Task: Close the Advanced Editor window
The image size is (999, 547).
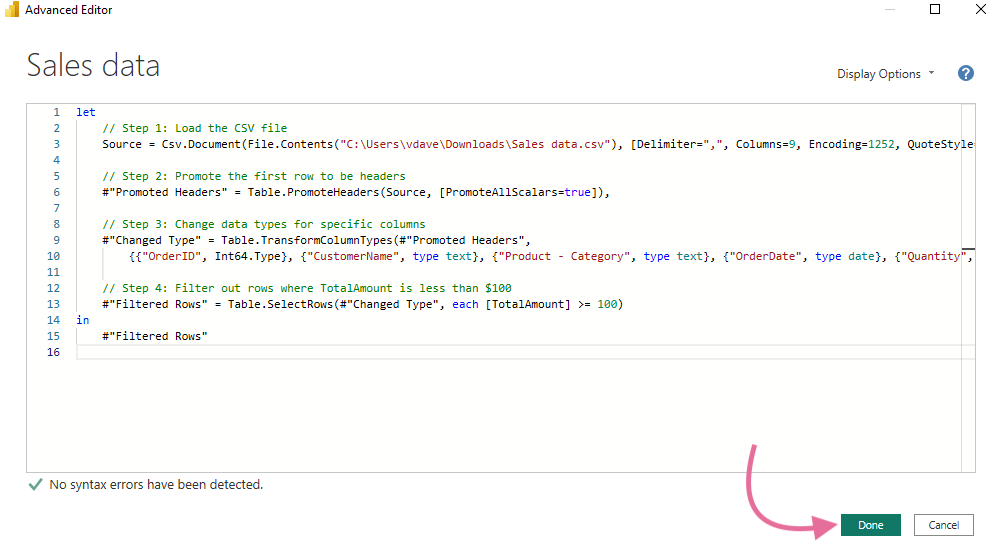Action: click(981, 9)
